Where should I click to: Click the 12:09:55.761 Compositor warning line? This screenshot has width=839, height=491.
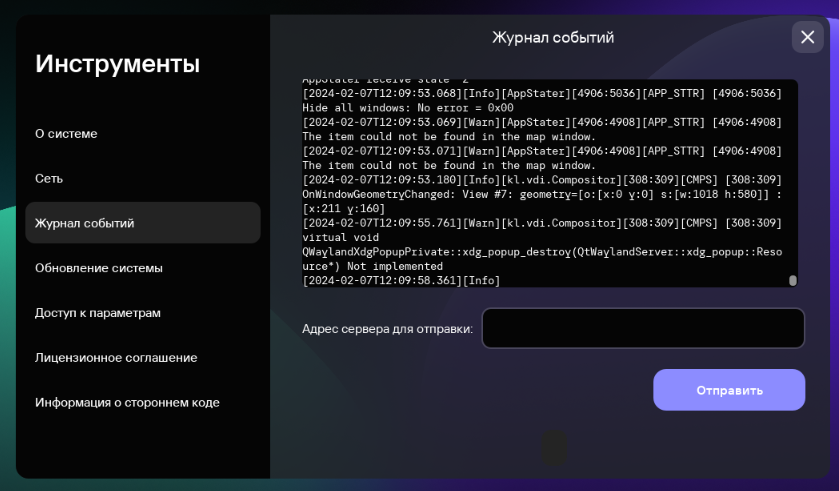coord(540,223)
